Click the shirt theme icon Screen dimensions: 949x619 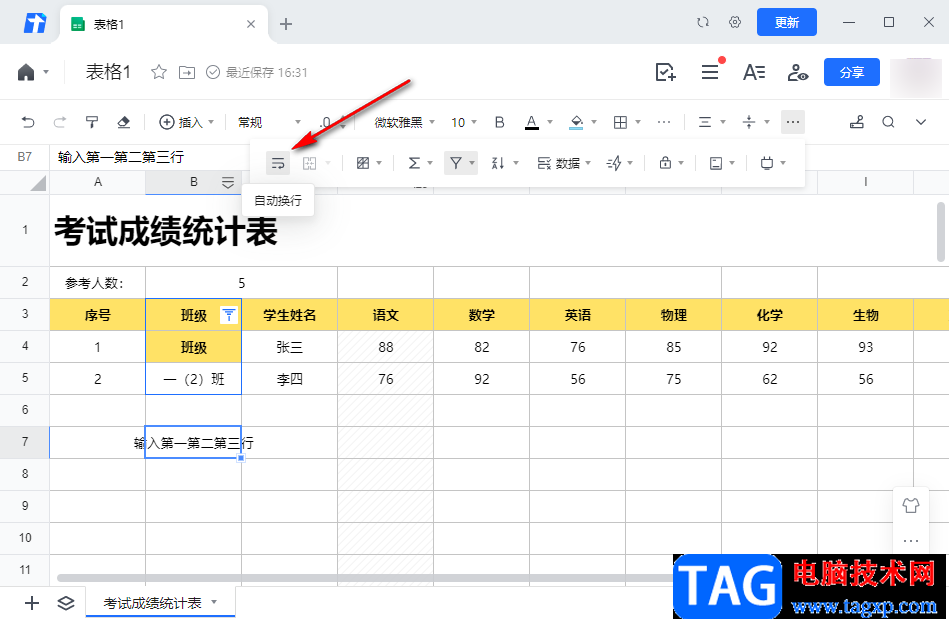pos(911,505)
